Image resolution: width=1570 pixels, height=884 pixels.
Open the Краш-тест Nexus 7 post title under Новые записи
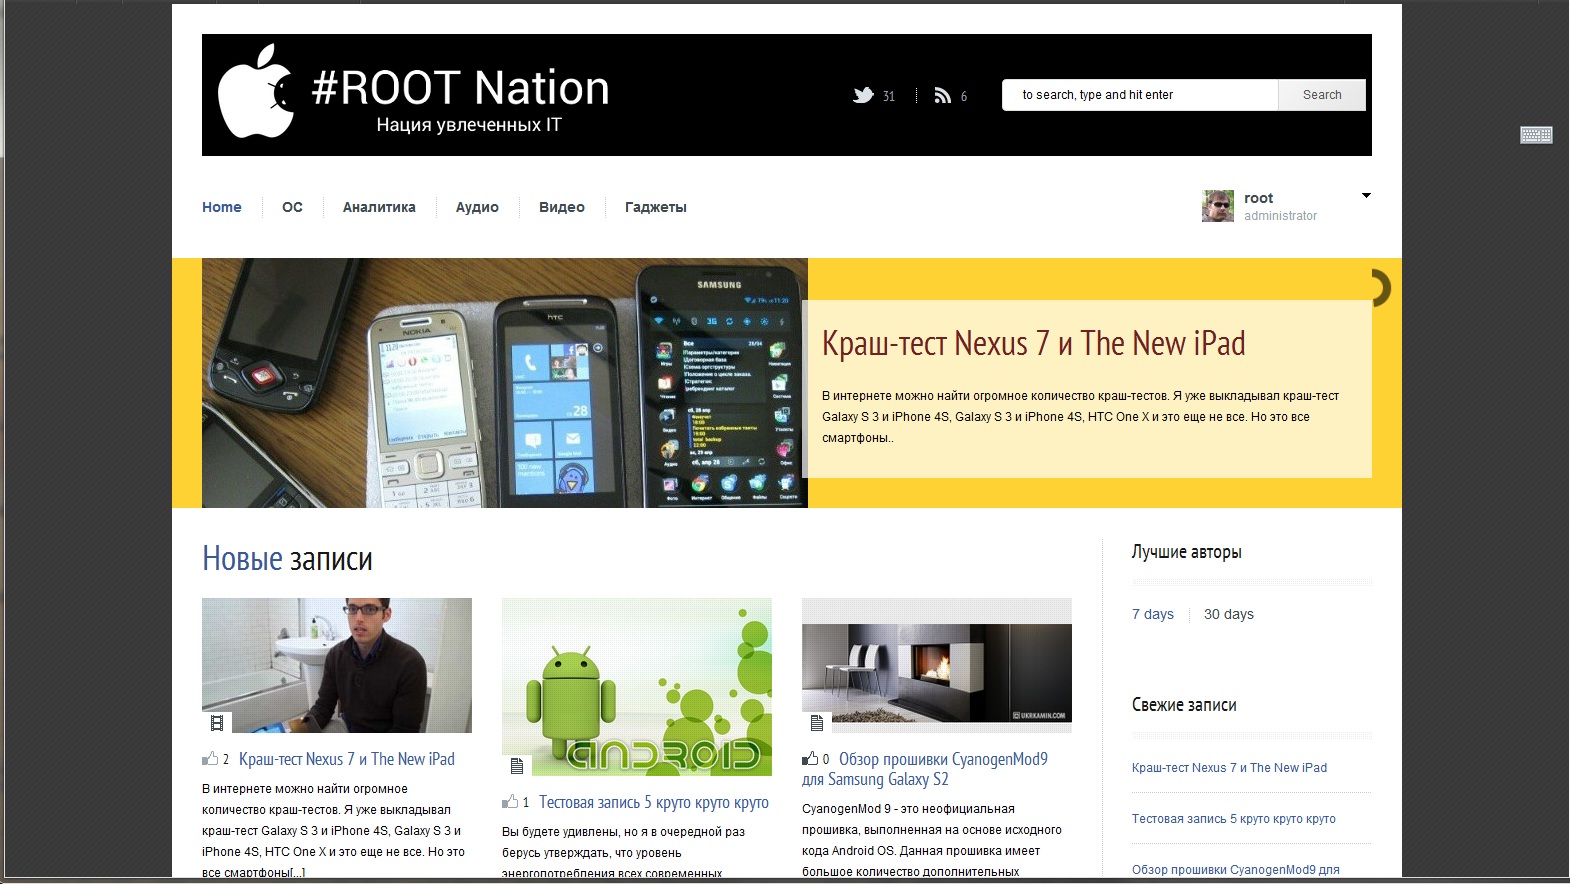(347, 759)
